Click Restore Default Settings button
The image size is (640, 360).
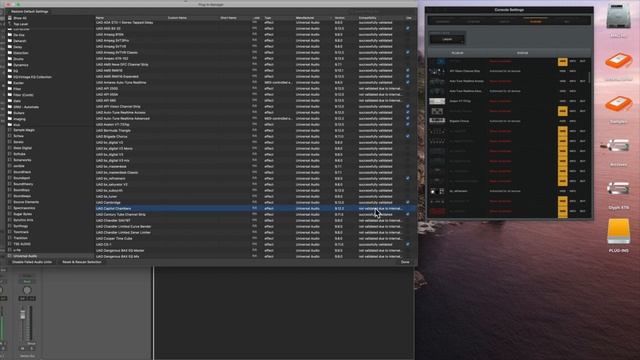tap(30, 11)
